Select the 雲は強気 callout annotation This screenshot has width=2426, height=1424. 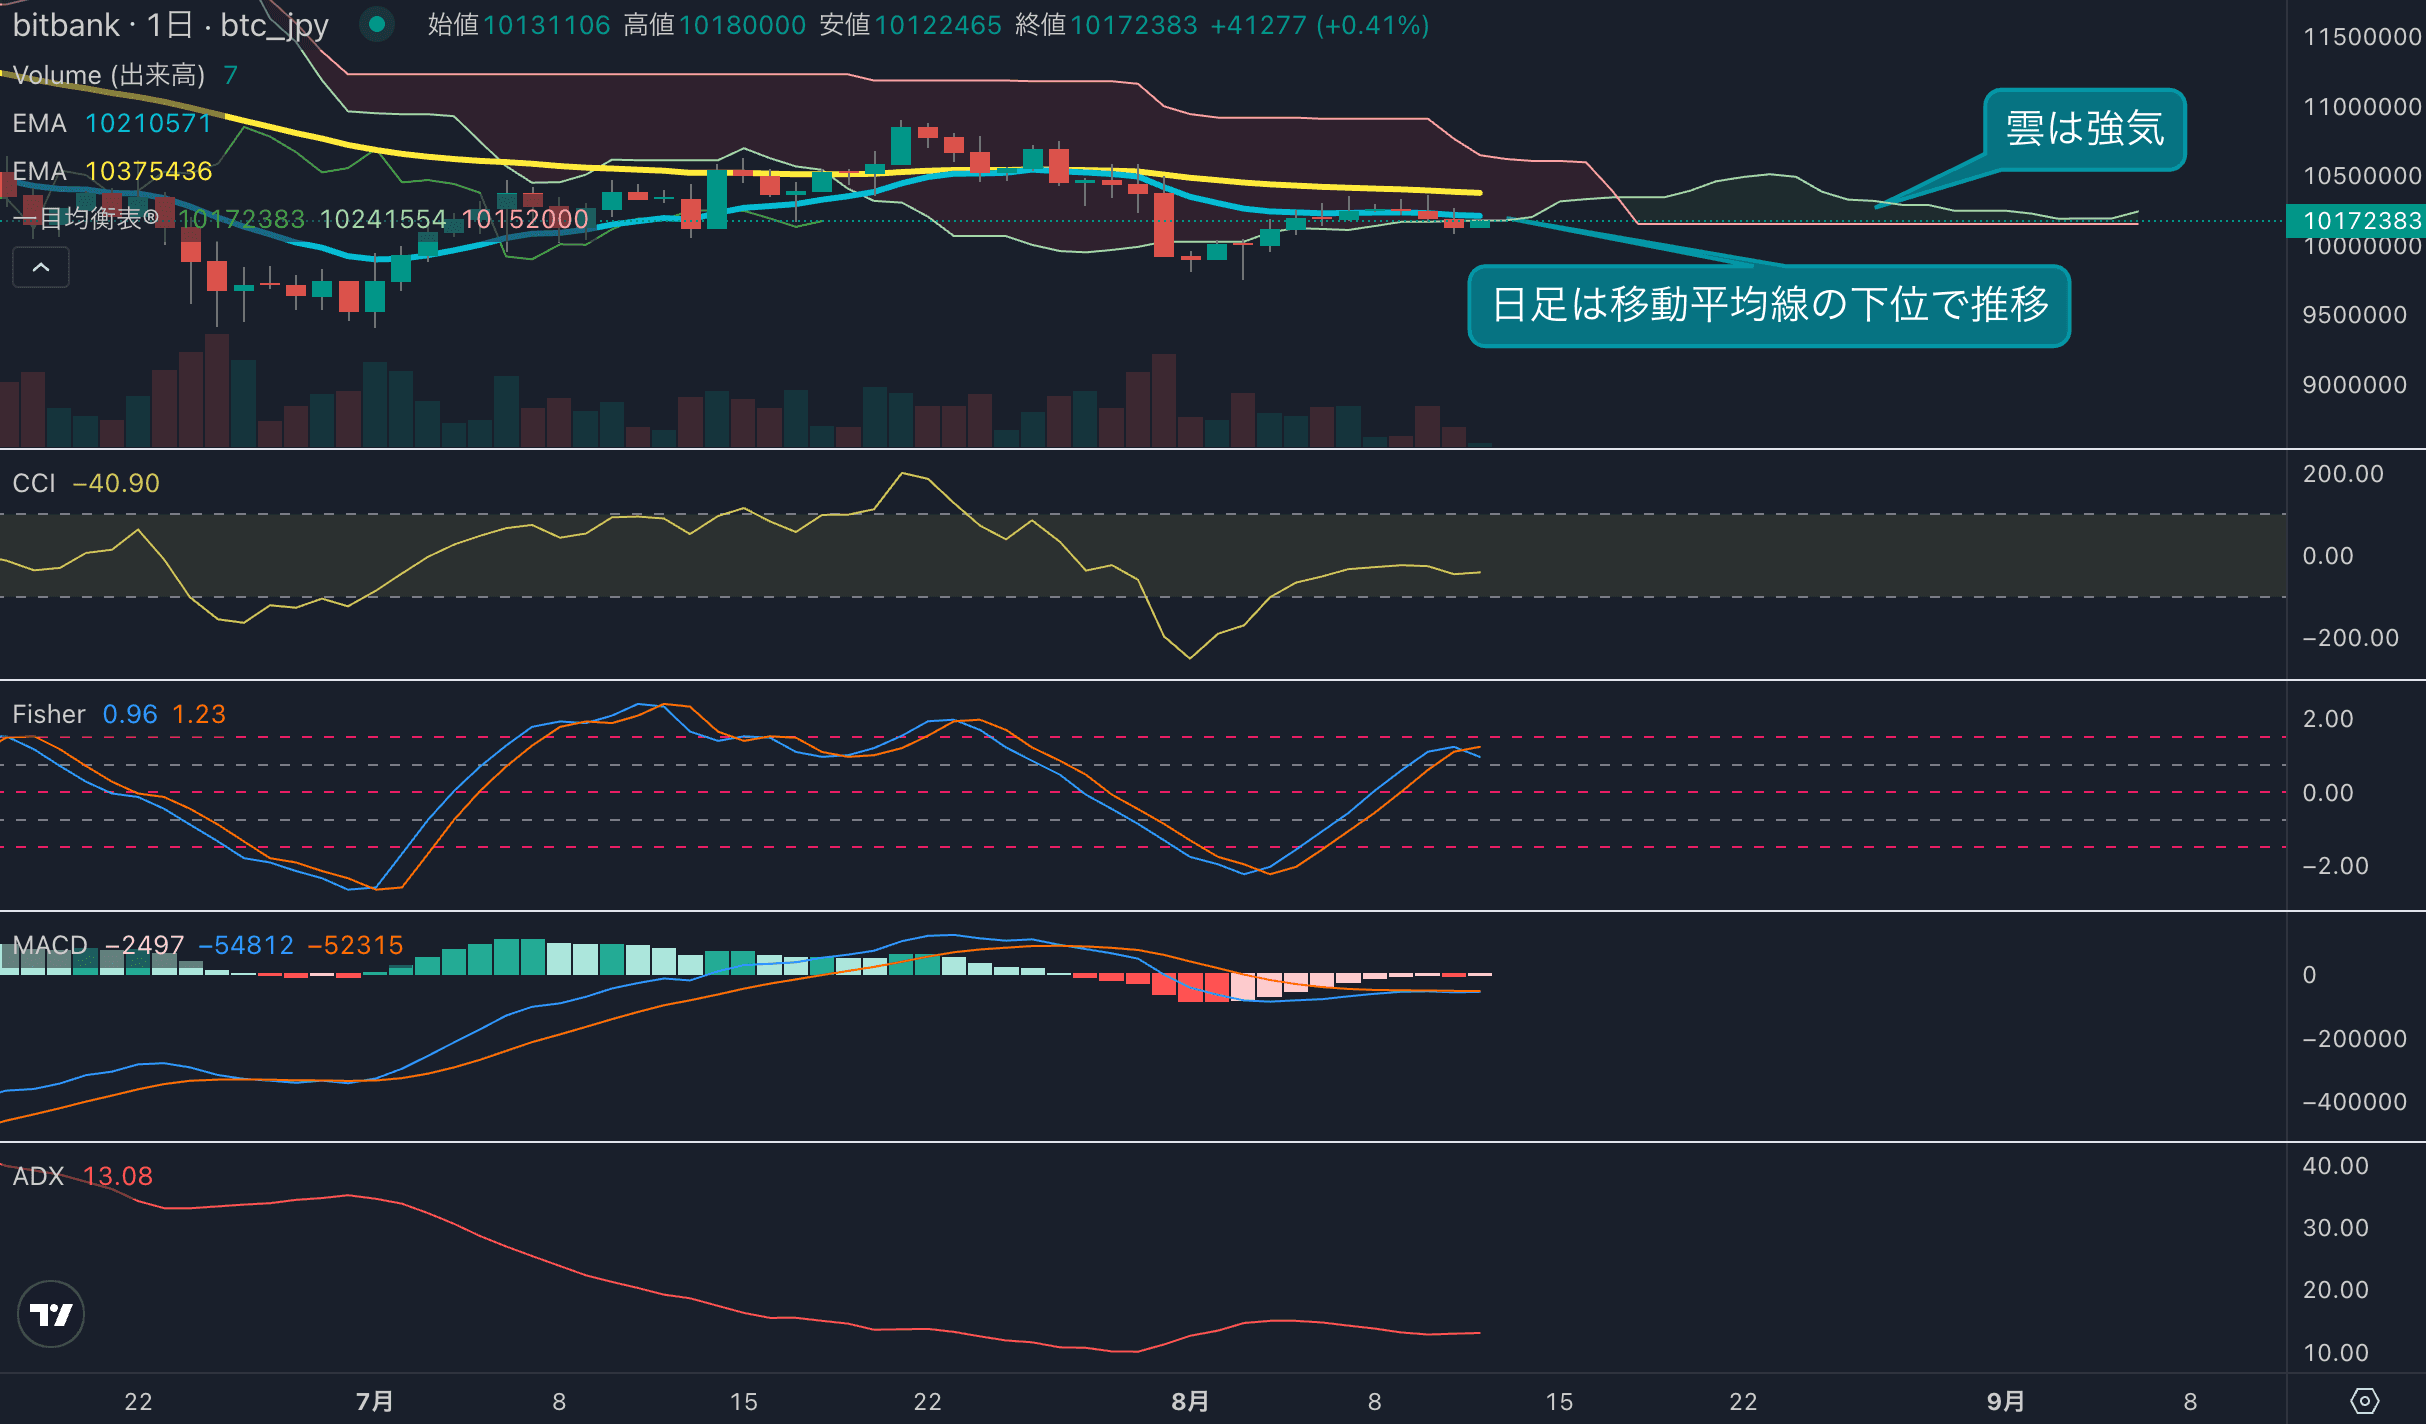pyautogui.click(x=2085, y=129)
